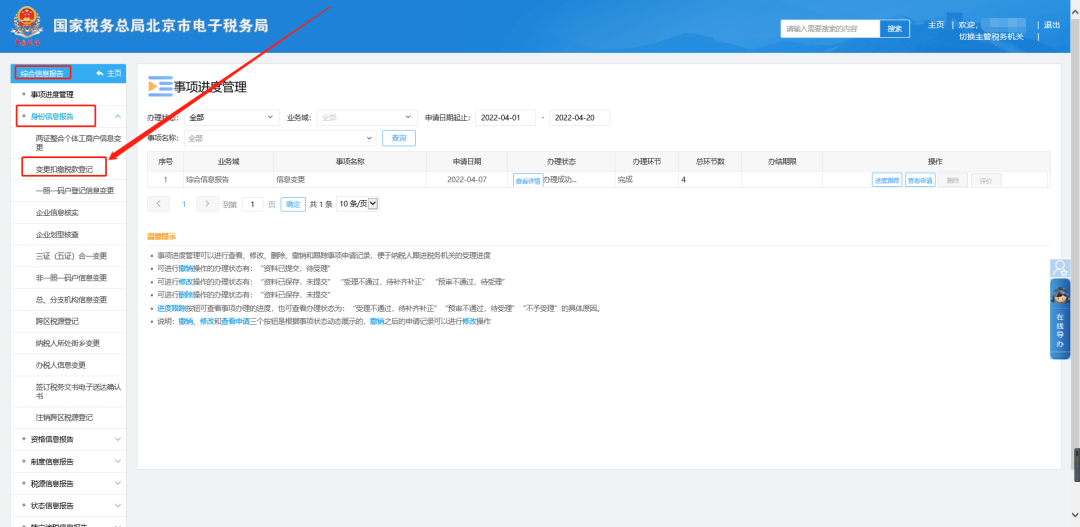Go to next page with right arrow
The image size is (1080, 527).
coord(207,204)
